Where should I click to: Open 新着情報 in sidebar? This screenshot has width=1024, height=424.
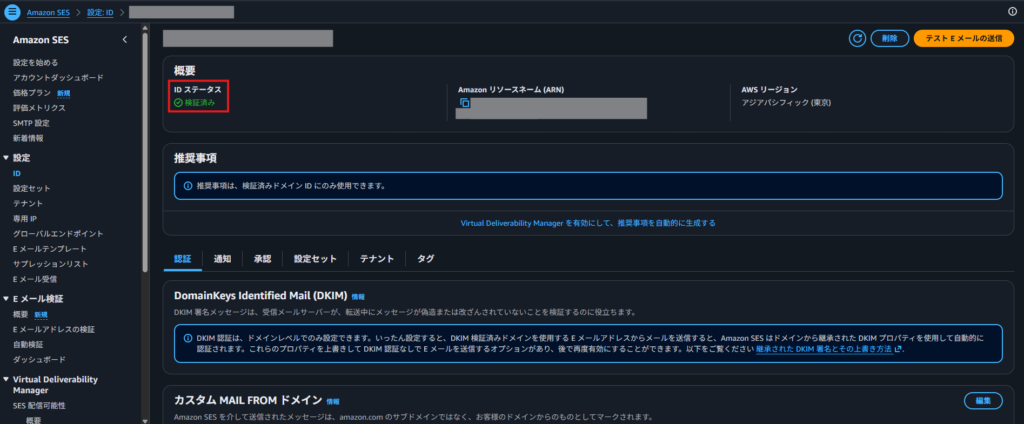pyautogui.click(x=28, y=138)
